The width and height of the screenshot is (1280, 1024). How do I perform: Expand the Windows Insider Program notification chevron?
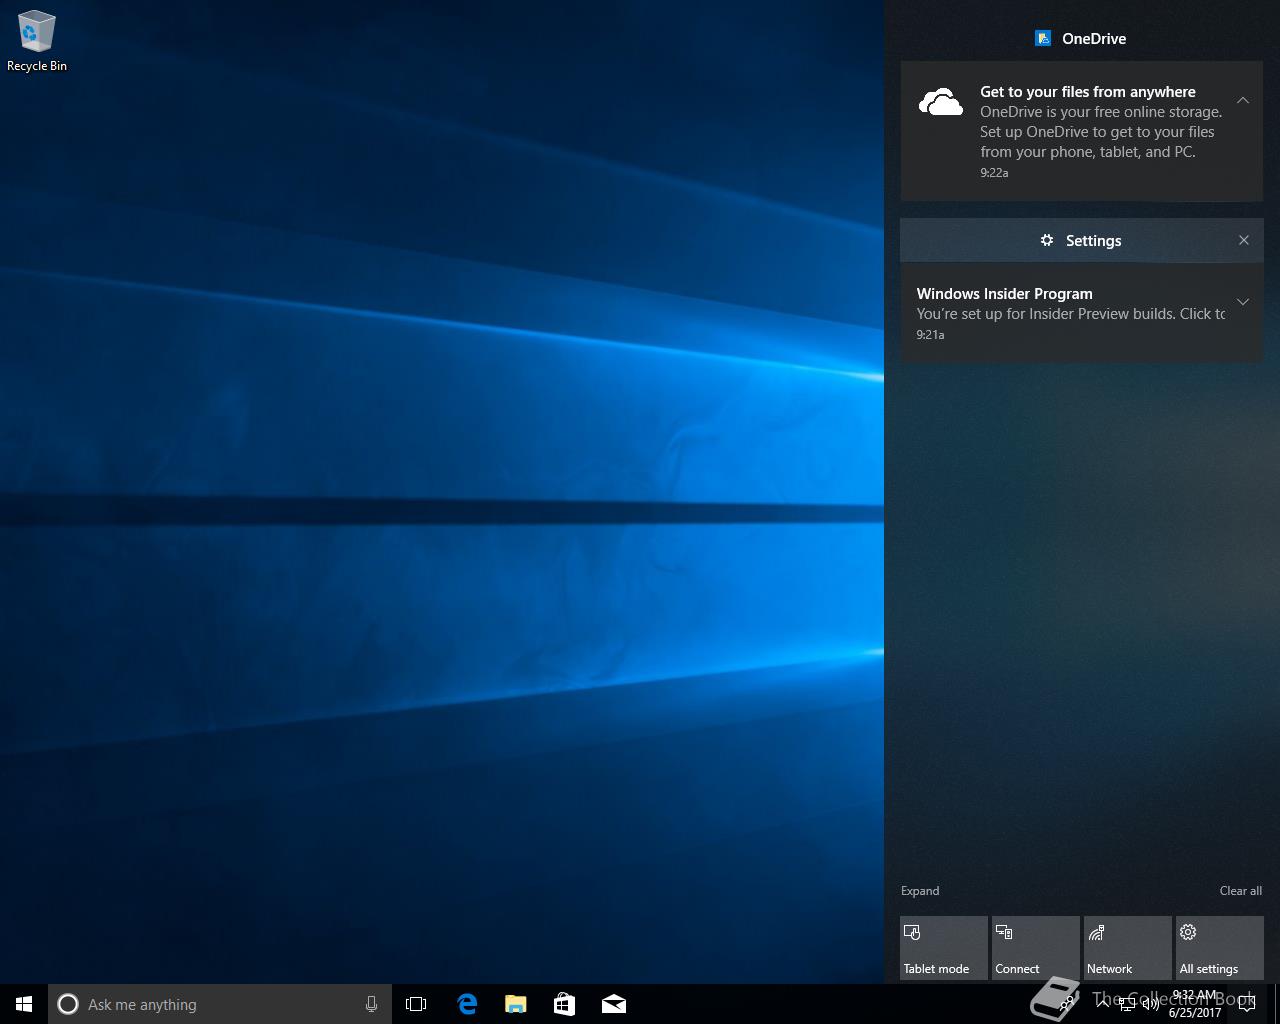point(1243,302)
